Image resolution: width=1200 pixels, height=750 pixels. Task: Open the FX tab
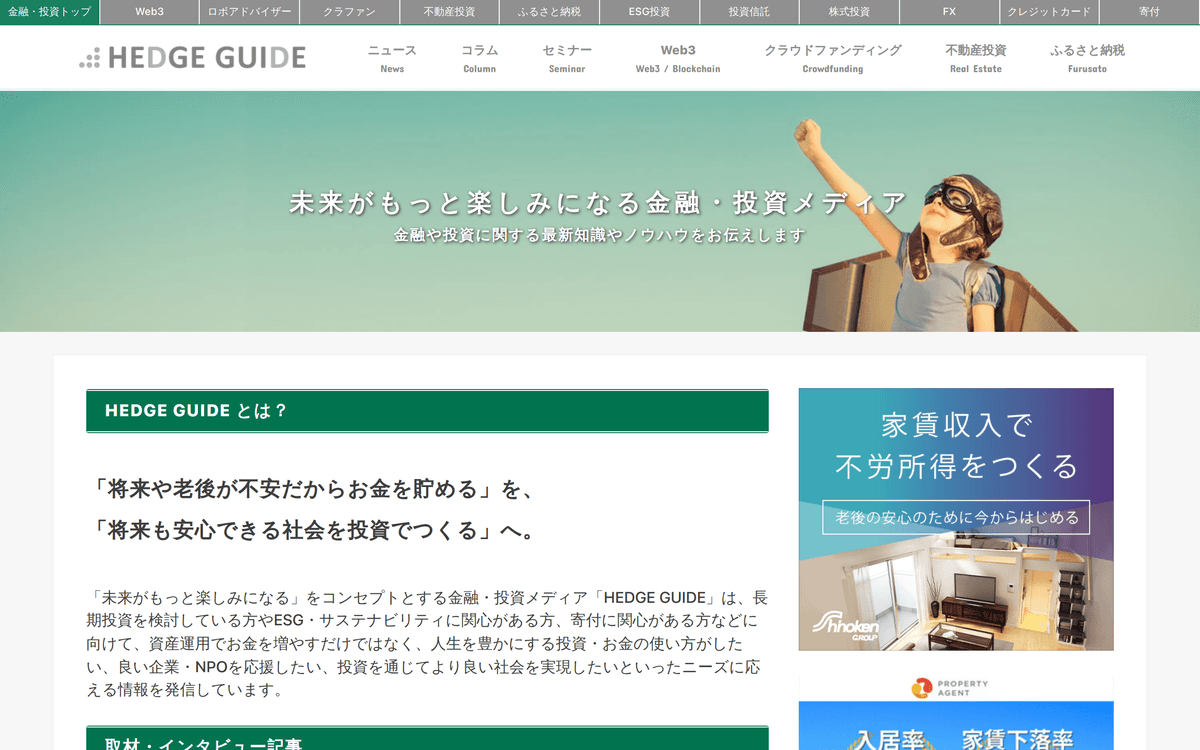(x=950, y=12)
